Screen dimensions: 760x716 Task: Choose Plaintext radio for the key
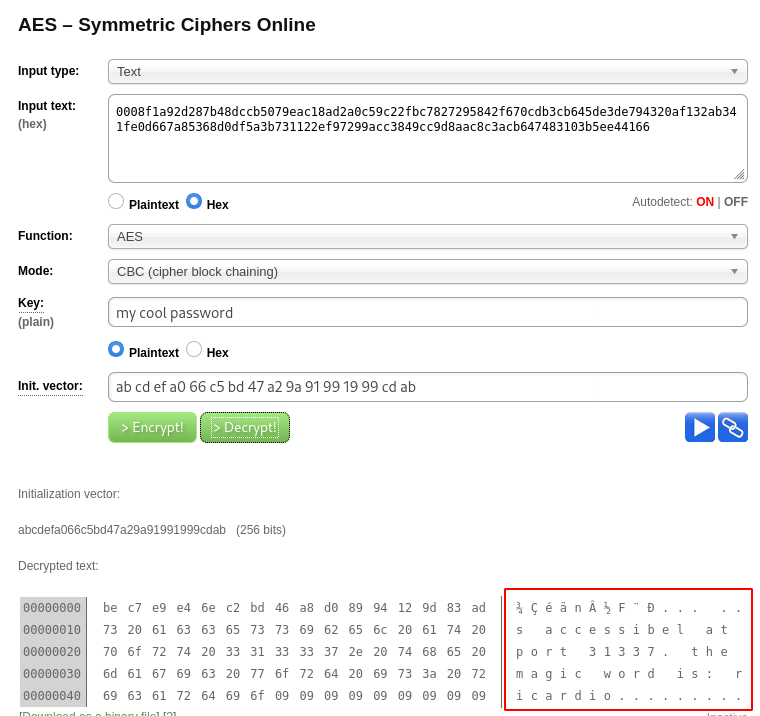coord(116,349)
